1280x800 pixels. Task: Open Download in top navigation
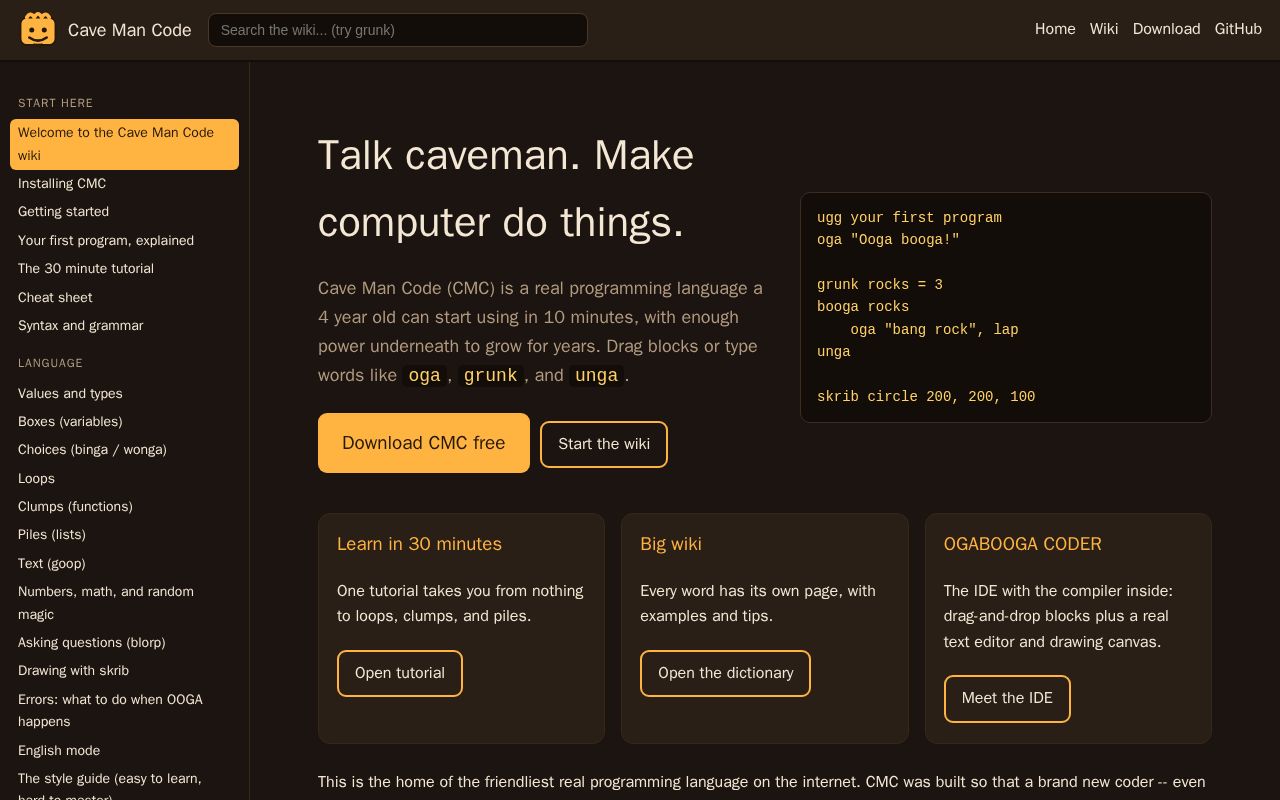click(x=1166, y=29)
